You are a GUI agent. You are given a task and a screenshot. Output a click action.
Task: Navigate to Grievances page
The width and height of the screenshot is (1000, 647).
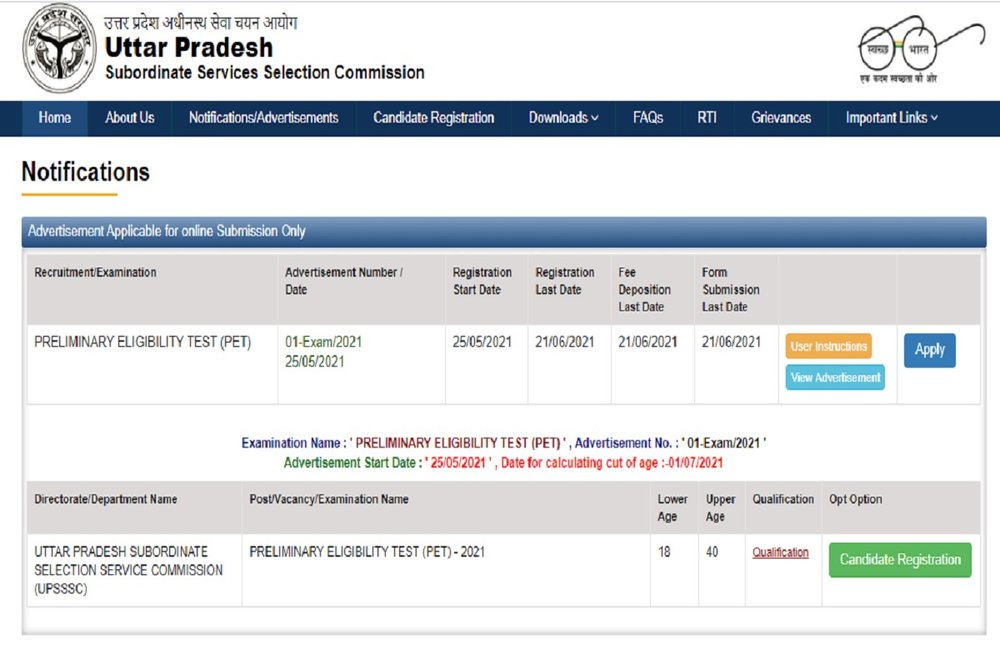pyautogui.click(x=781, y=118)
